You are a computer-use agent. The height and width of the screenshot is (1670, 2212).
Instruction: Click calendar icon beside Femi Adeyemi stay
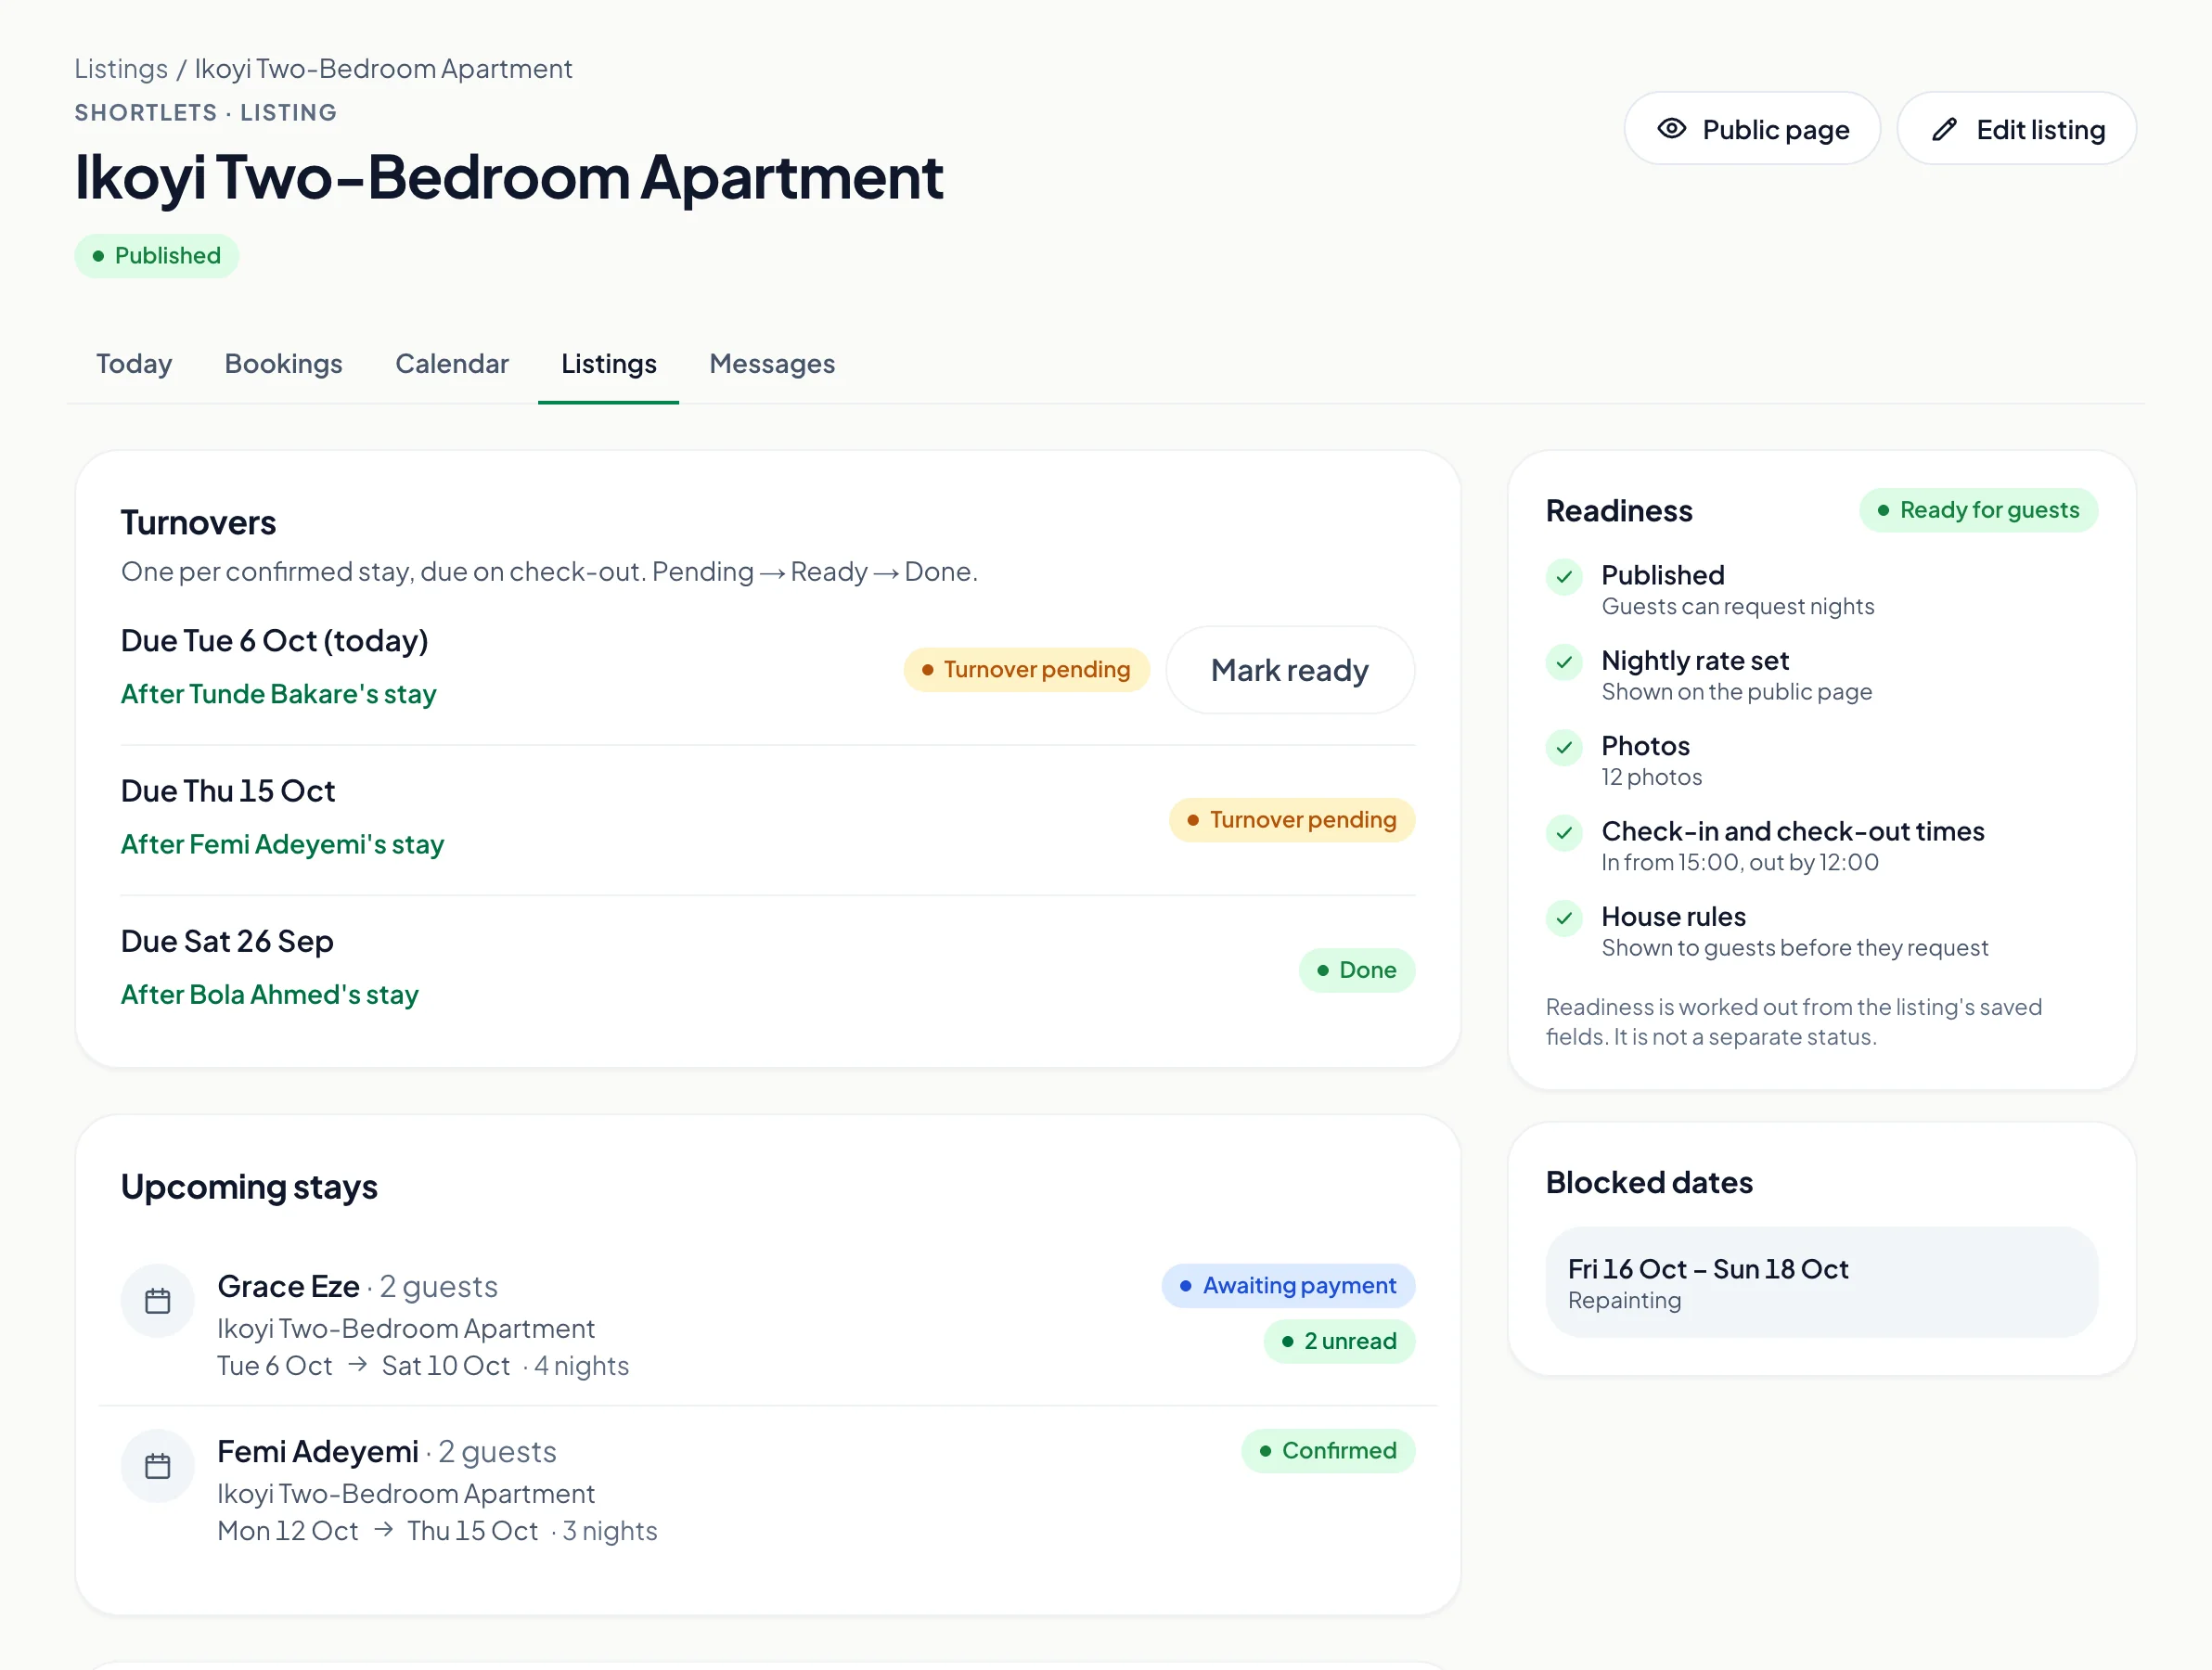point(157,1466)
